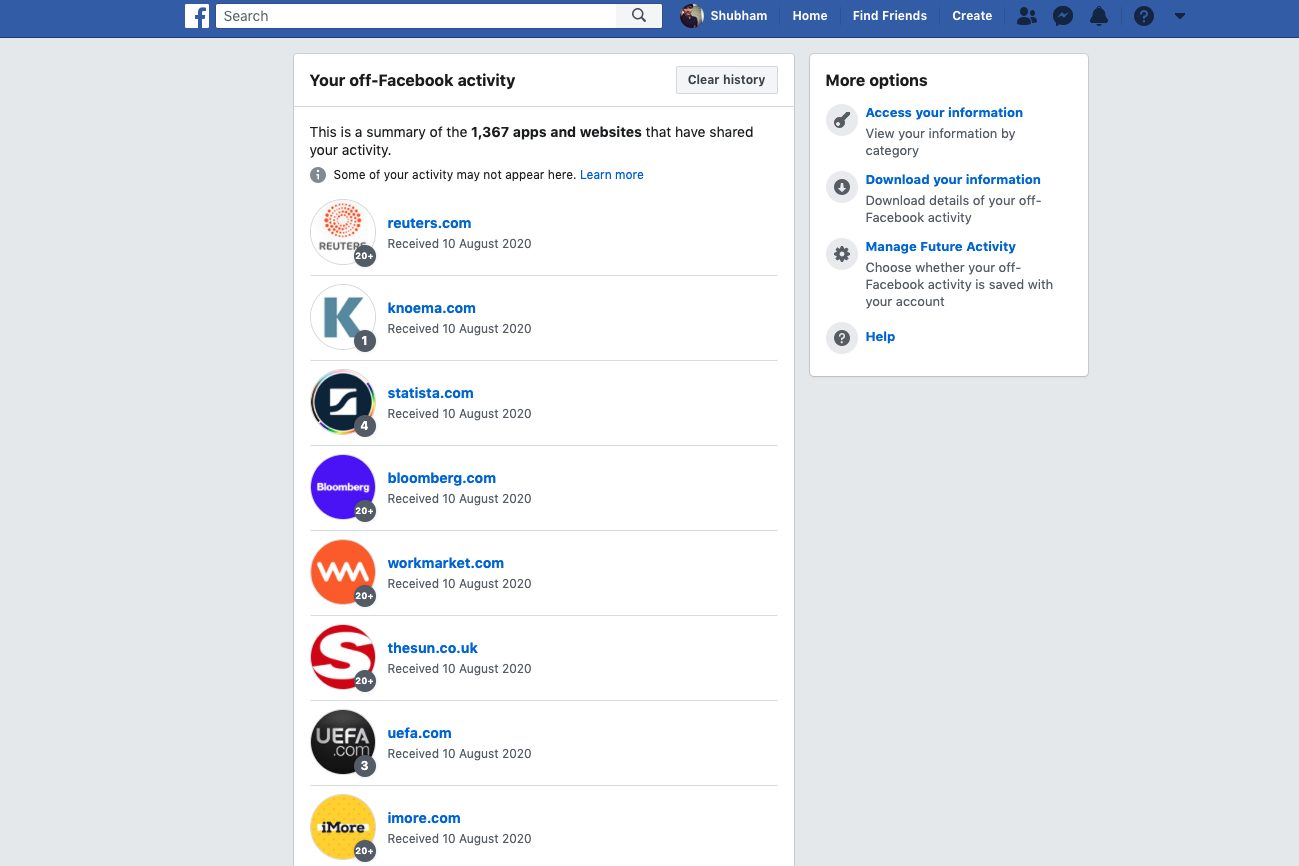Click the download arrow icon
This screenshot has height=866, width=1299.
pyautogui.click(x=842, y=187)
